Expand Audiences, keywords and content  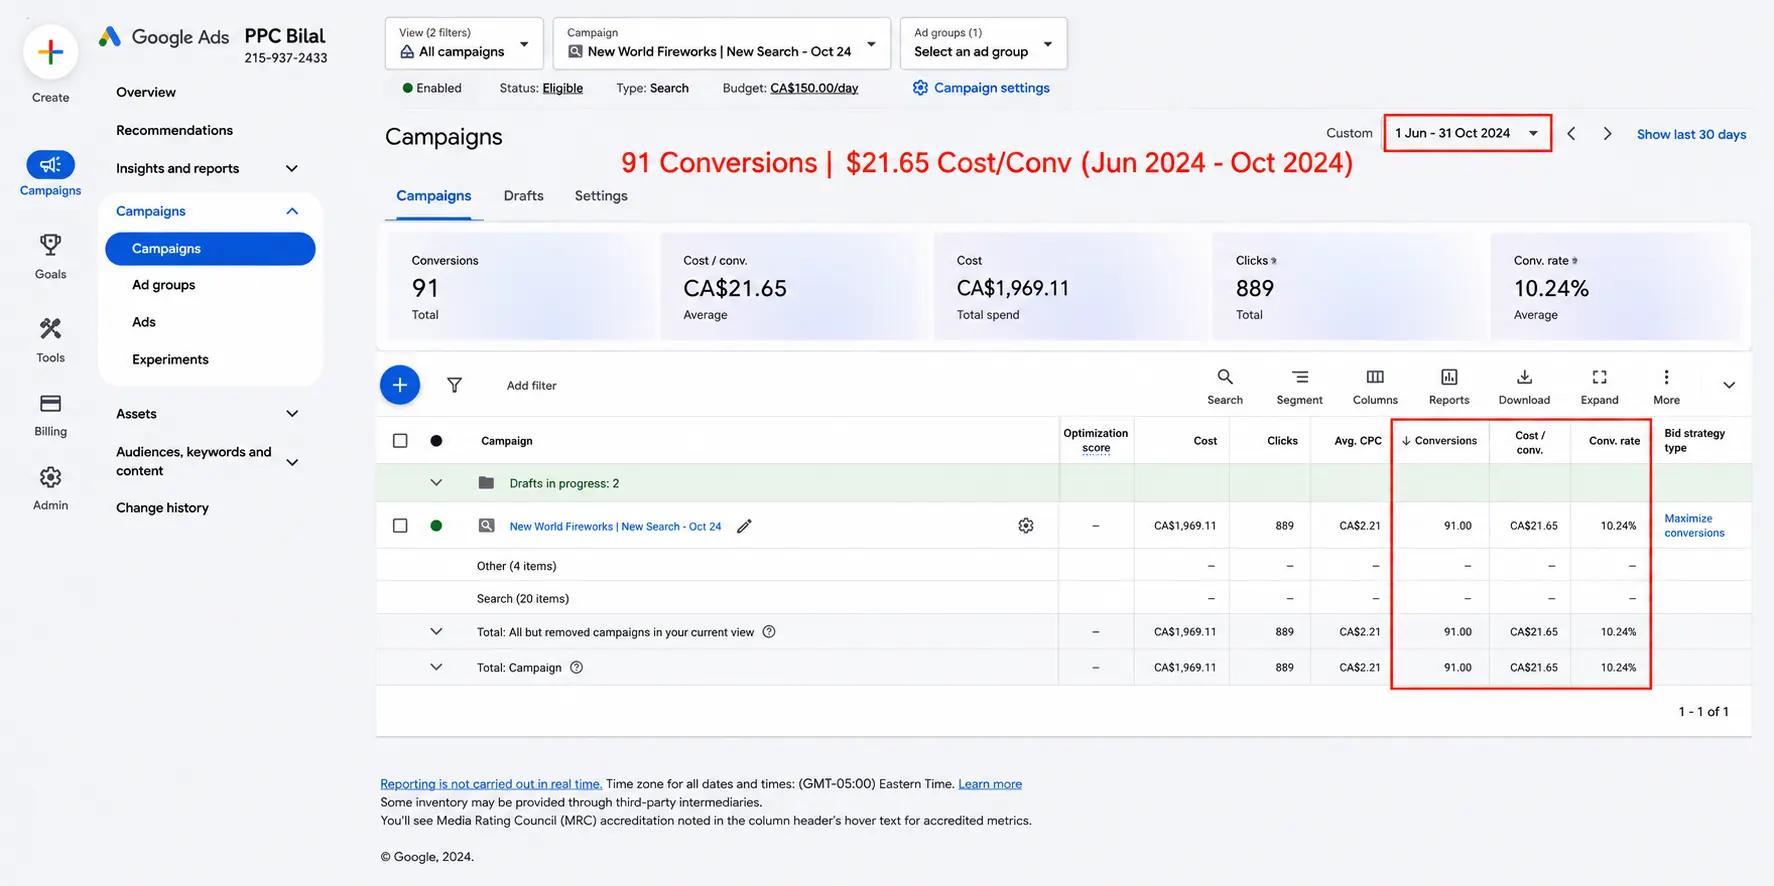coord(292,462)
